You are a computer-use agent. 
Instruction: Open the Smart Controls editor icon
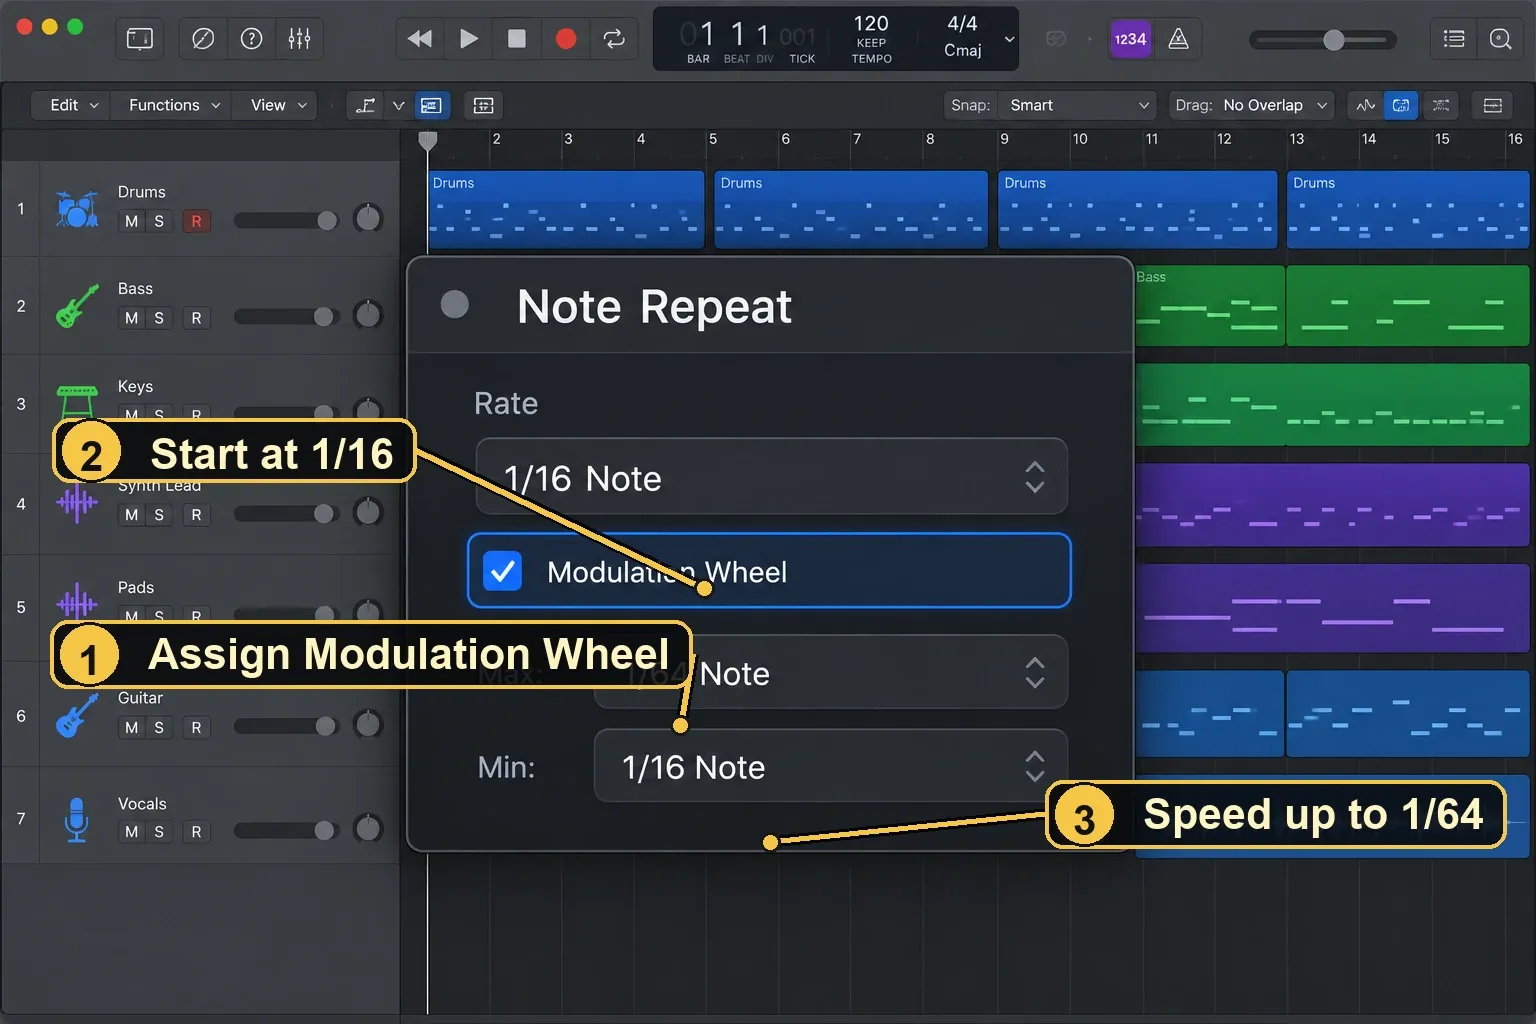click(203, 39)
